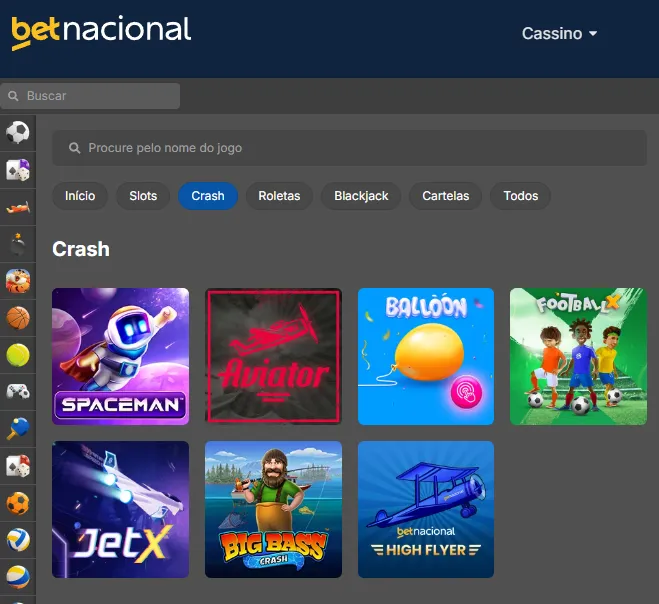659x604 pixels.
Task: Click the magnifier icon in Buscar field
Action: point(13,96)
